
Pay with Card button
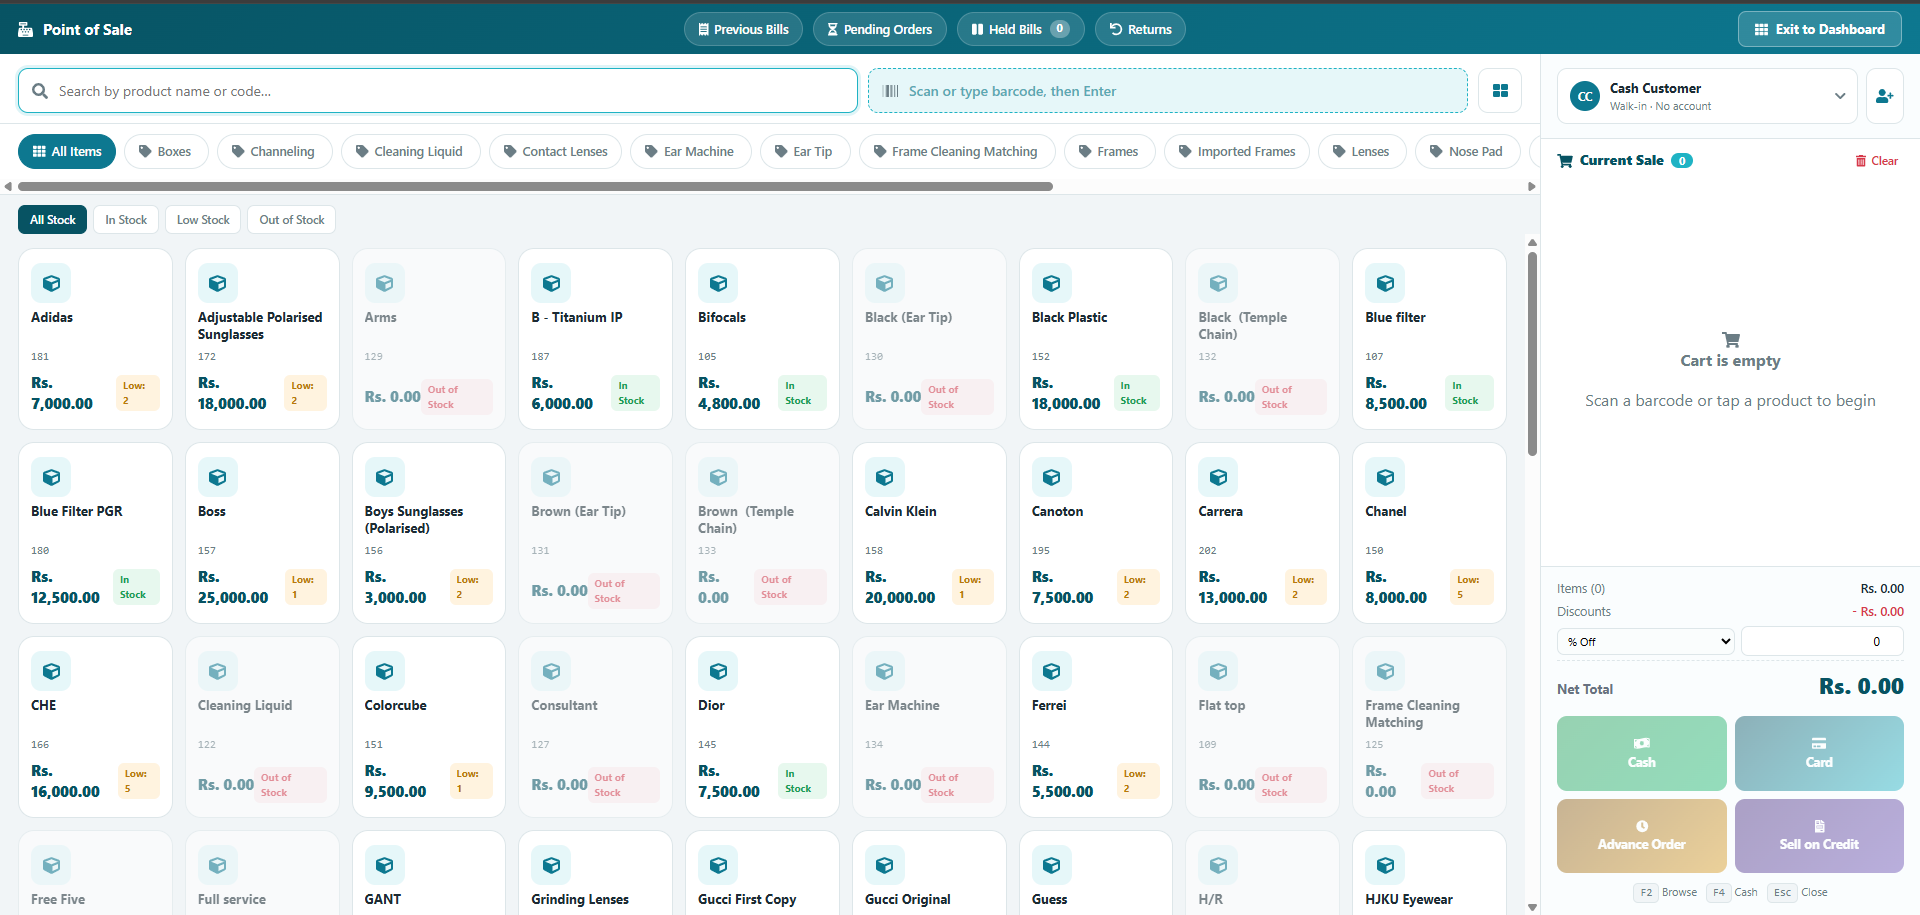click(1819, 753)
